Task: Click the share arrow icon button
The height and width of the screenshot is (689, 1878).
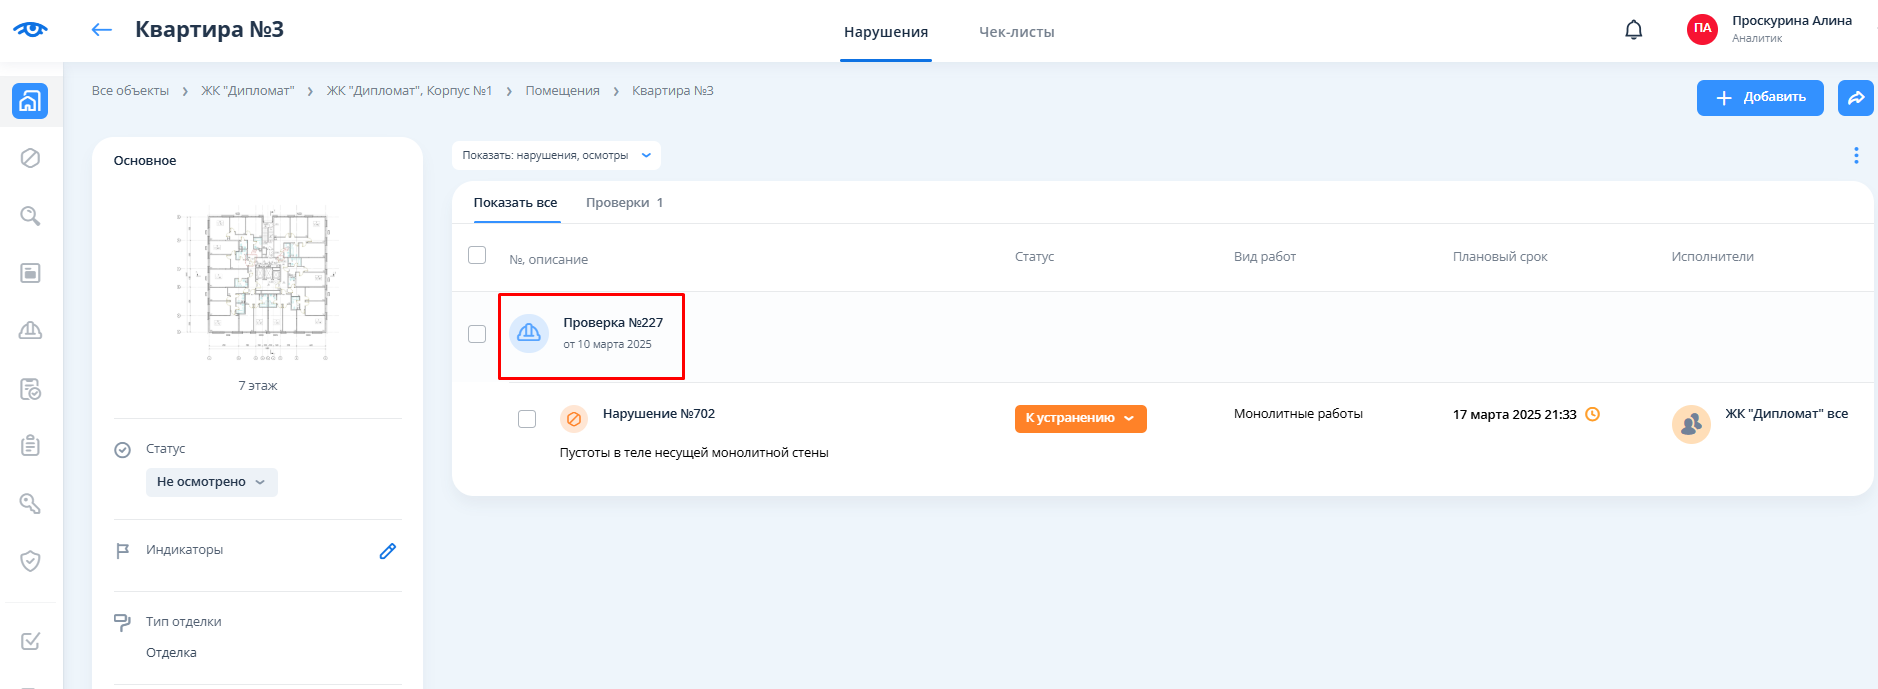Action: point(1855,98)
